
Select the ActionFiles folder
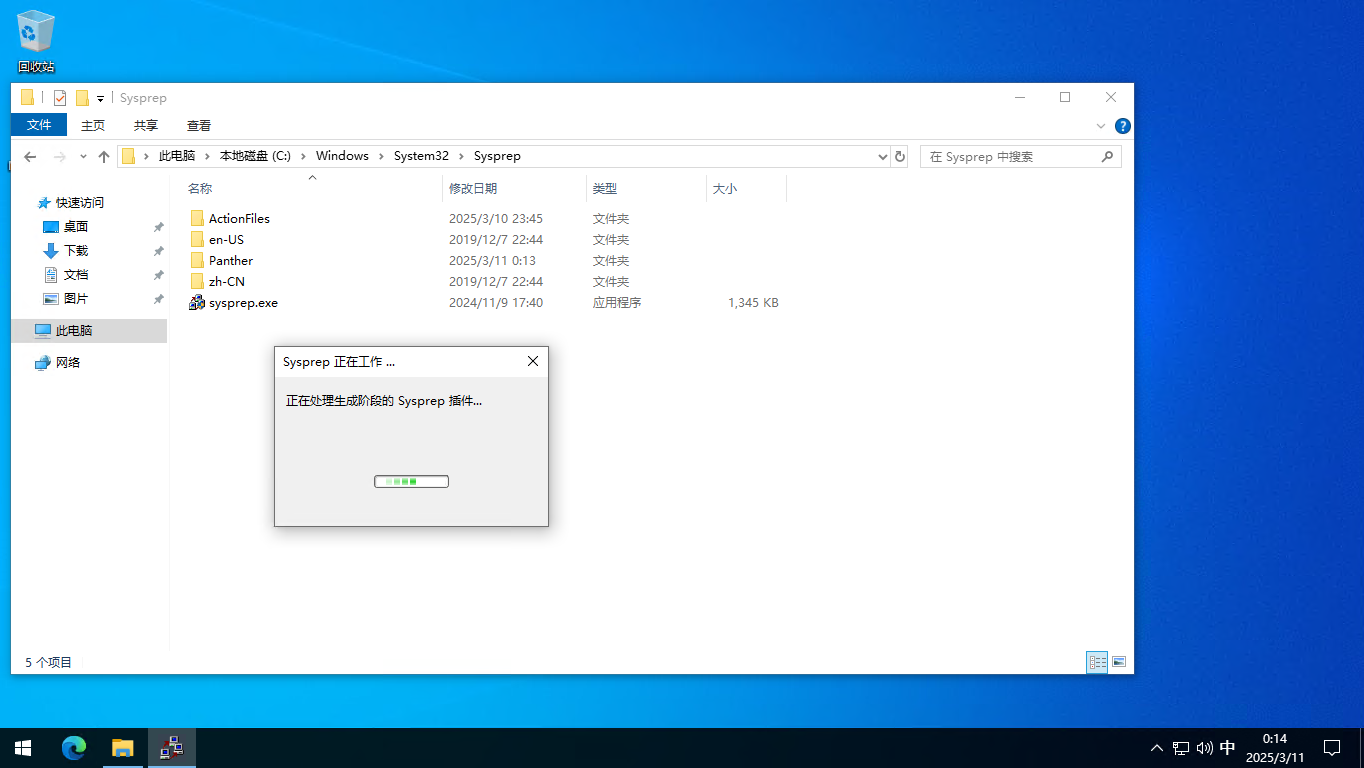[239, 218]
